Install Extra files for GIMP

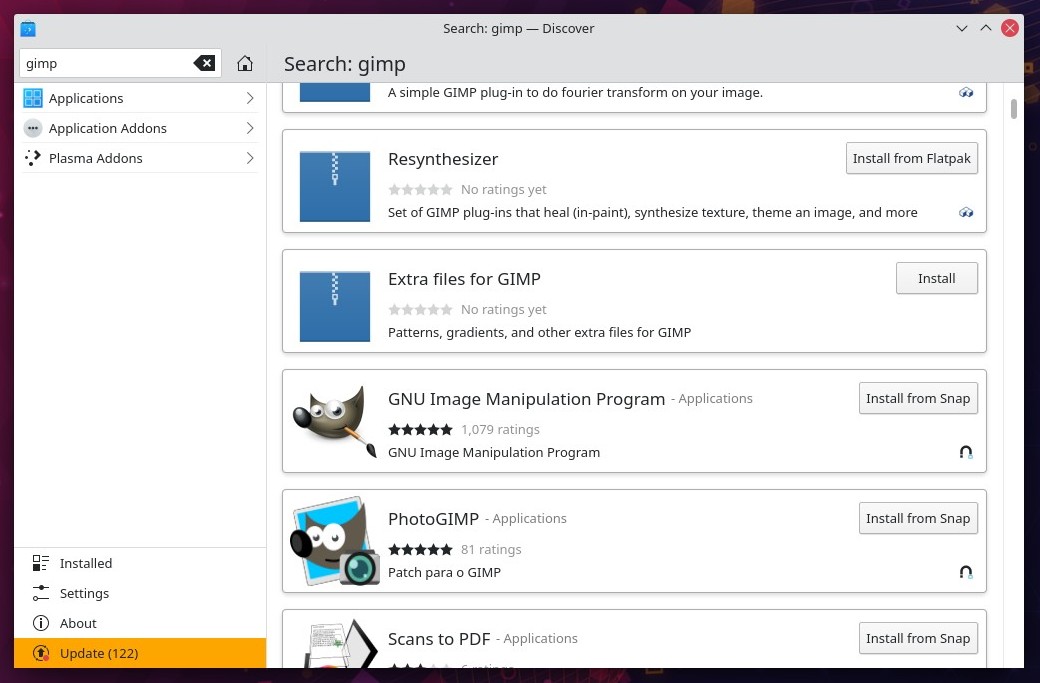click(936, 278)
